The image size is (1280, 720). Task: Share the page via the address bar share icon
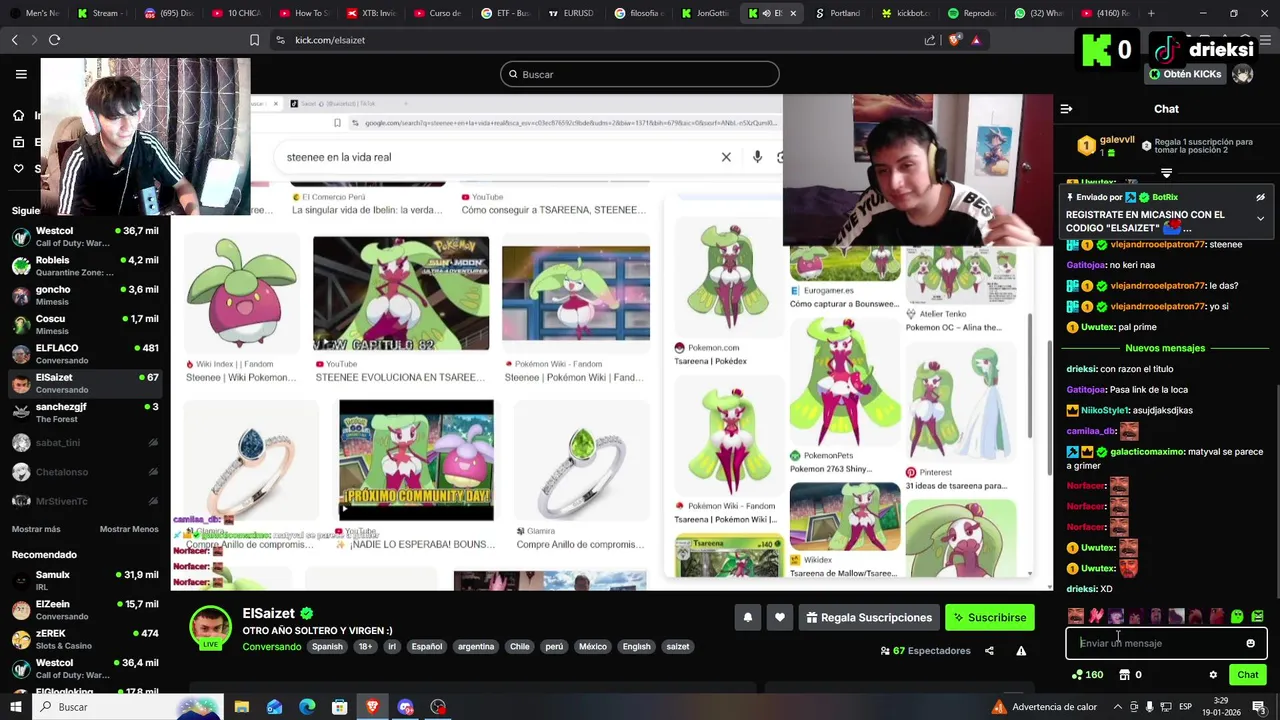(x=930, y=40)
